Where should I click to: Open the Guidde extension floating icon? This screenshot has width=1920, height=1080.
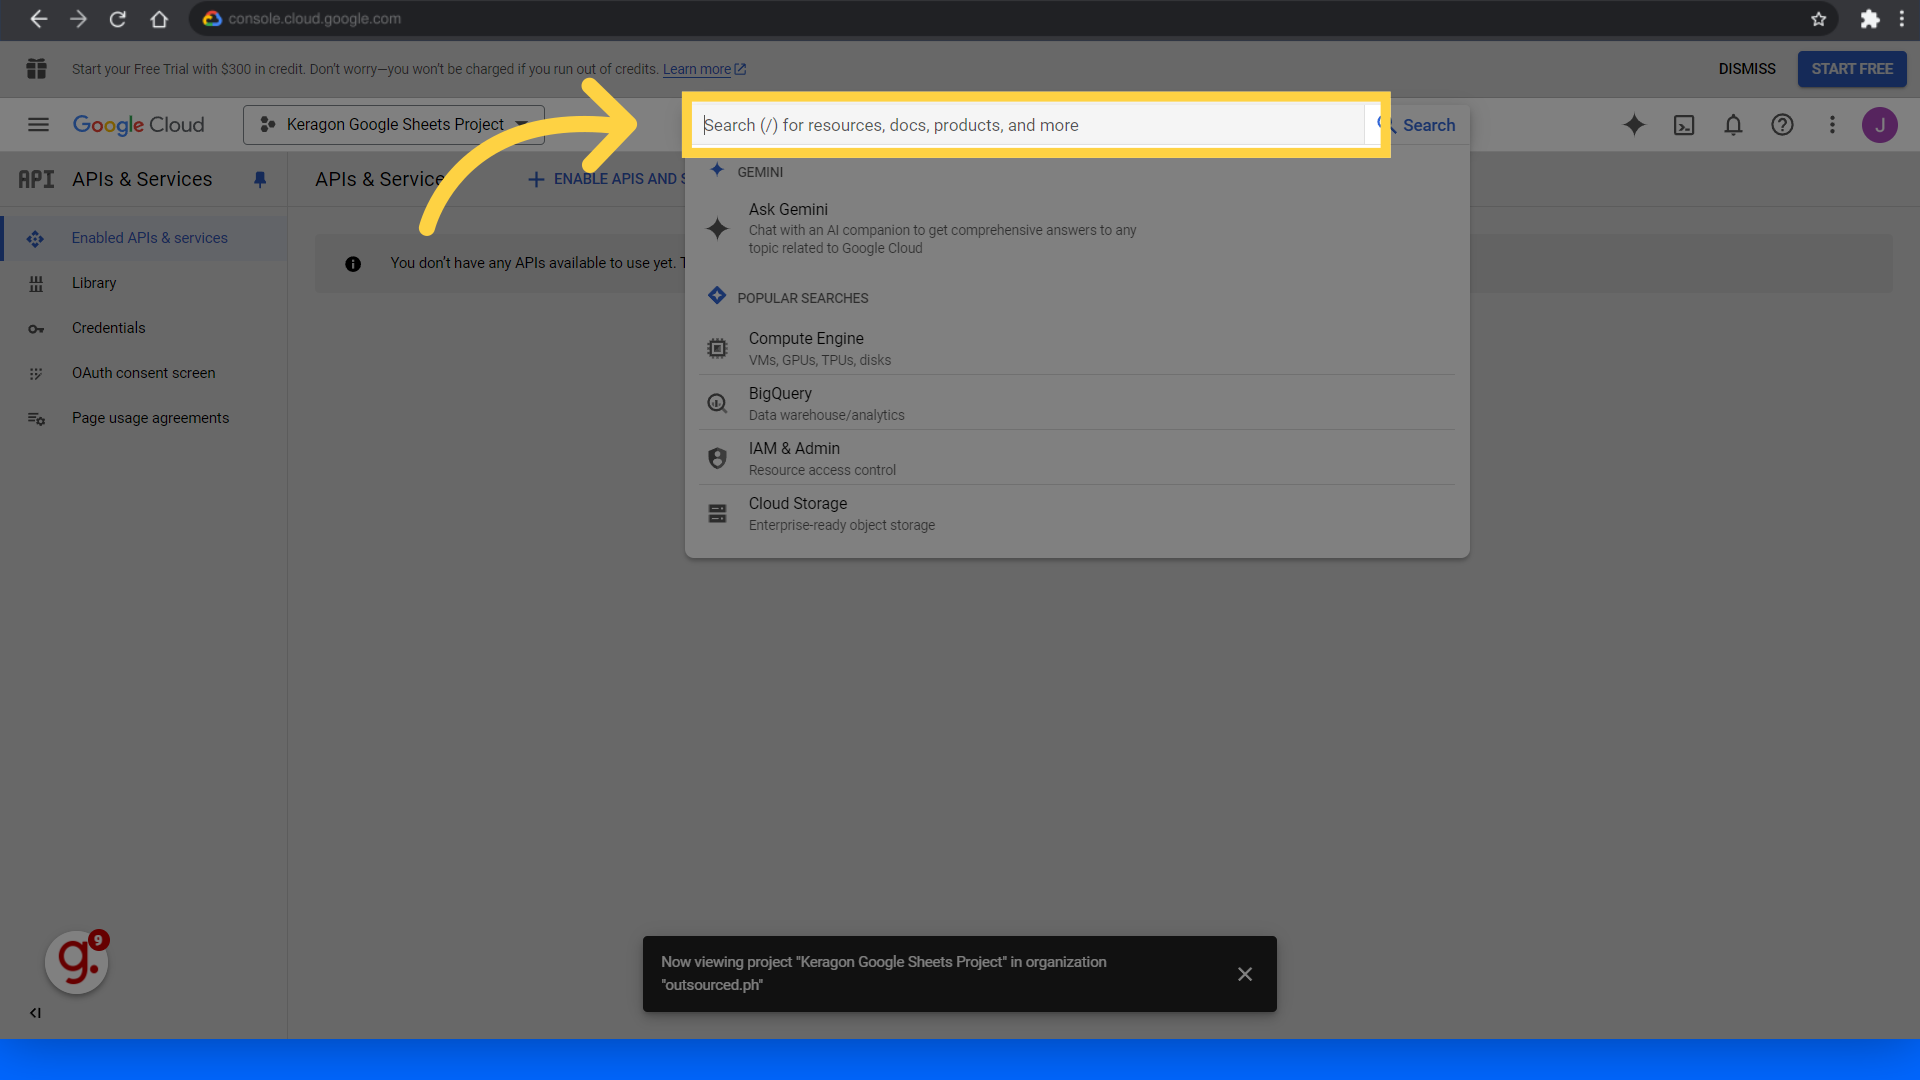tap(77, 962)
